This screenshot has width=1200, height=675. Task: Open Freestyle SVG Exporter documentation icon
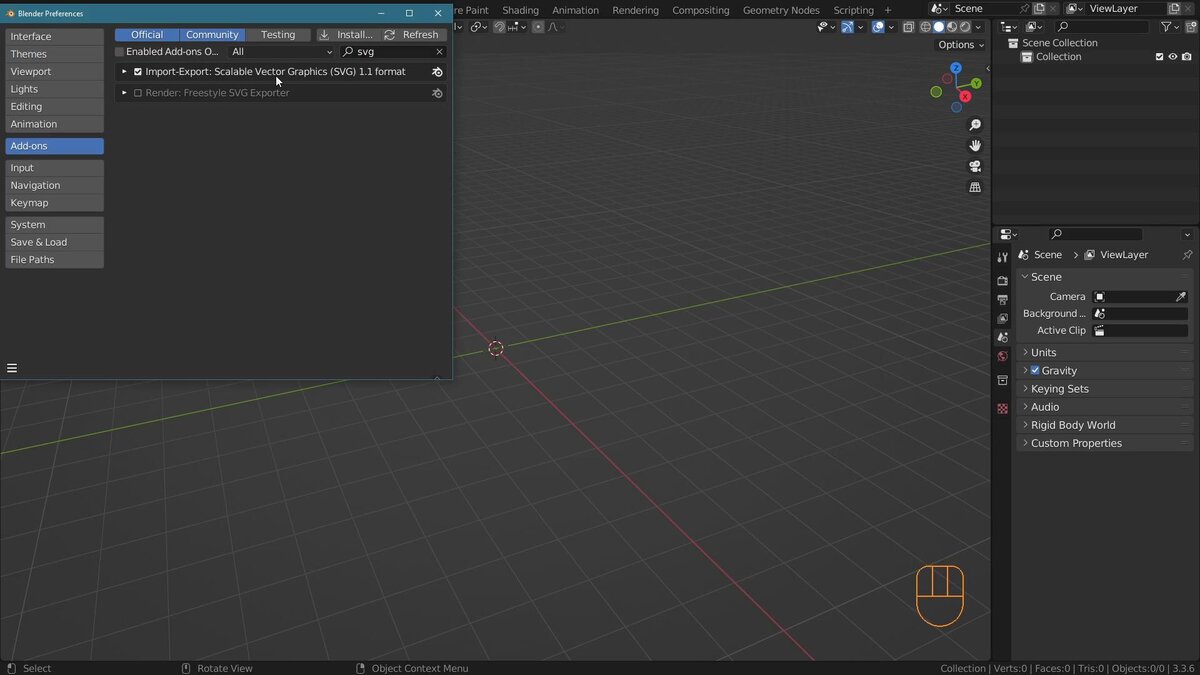point(437,93)
